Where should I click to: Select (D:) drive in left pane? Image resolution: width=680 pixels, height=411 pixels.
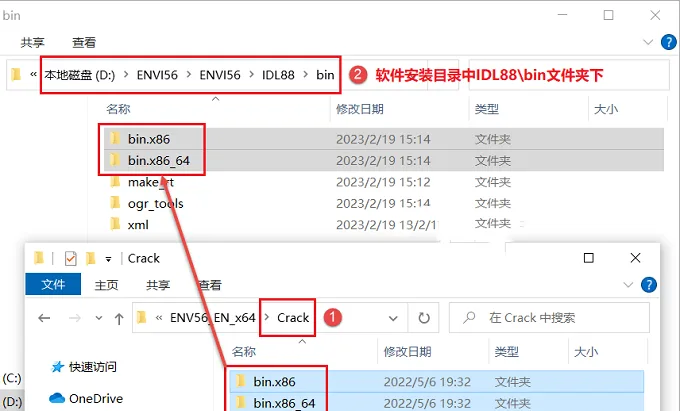click(x=12, y=402)
